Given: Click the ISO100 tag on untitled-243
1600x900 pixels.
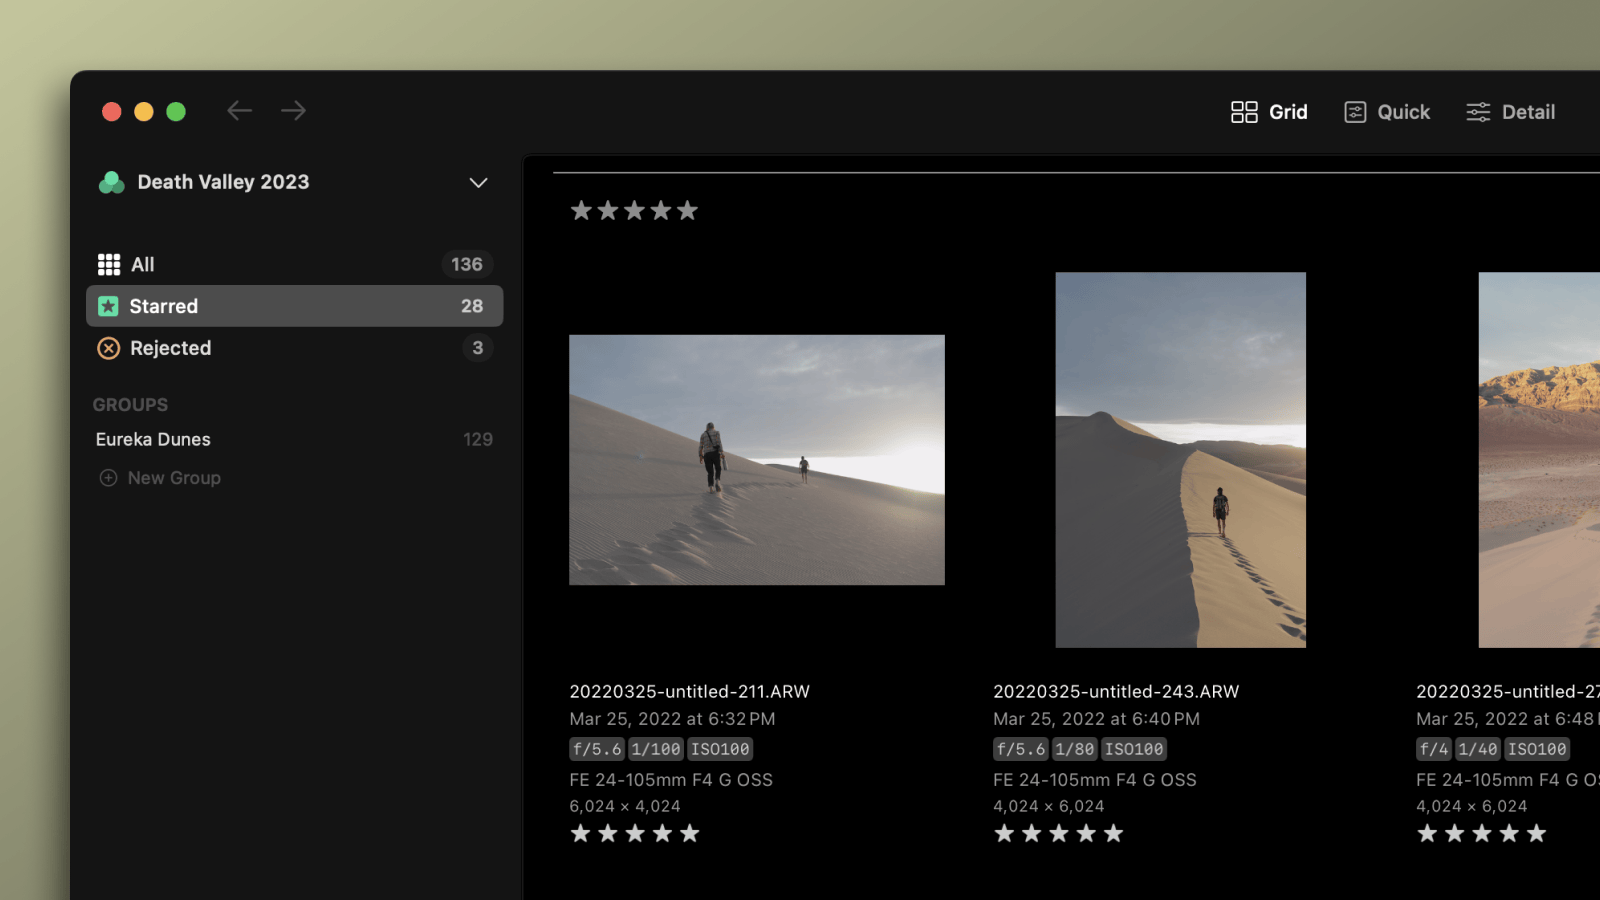Looking at the screenshot, I should point(1134,749).
